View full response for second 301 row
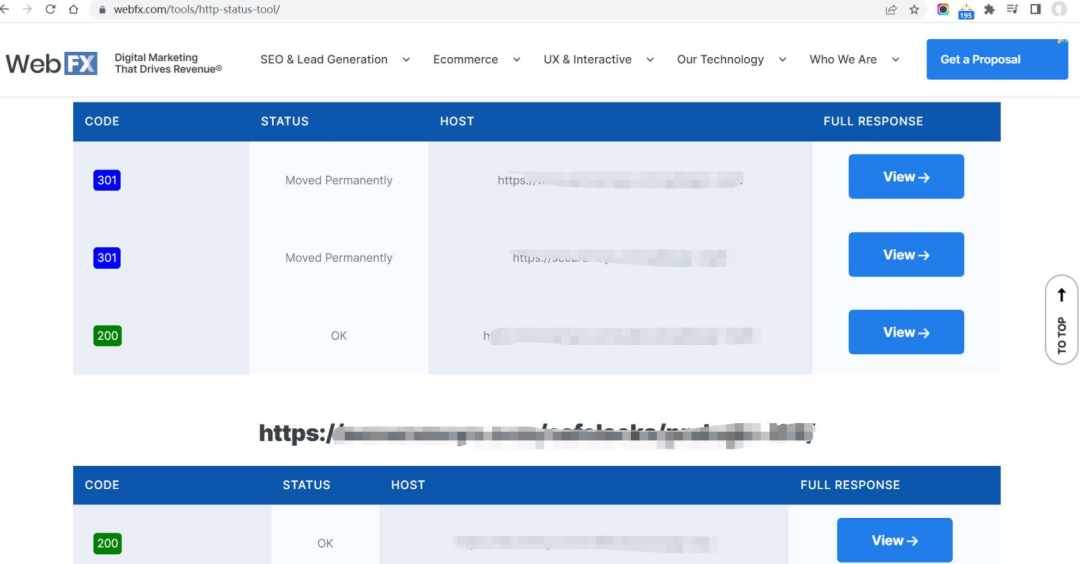This screenshot has height=564, width=1080. tap(906, 255)
